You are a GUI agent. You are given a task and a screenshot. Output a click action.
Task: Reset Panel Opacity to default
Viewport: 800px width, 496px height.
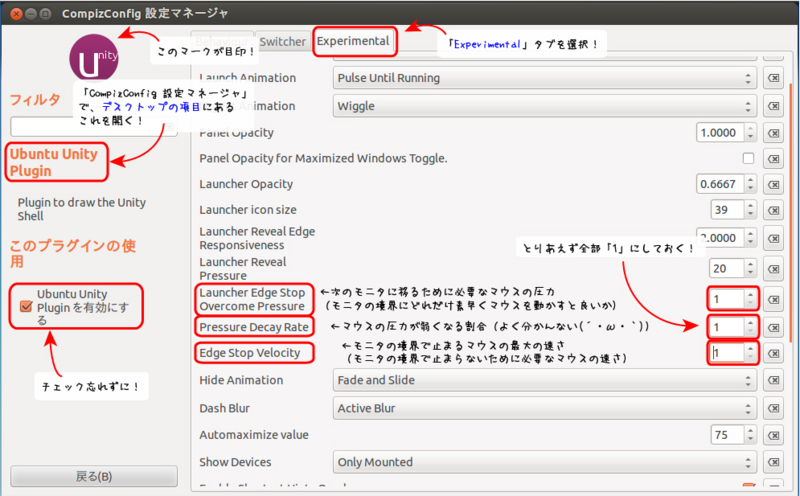[773, 133]
